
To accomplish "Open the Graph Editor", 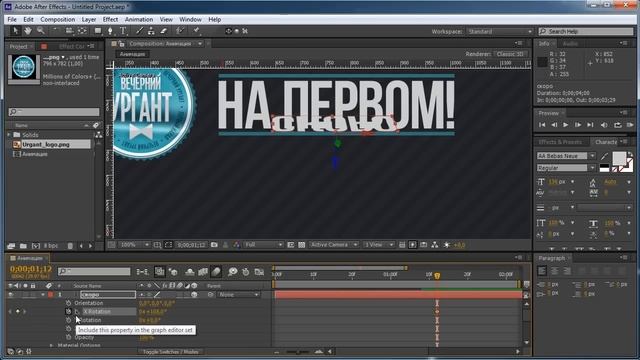I will click(259, 271).
